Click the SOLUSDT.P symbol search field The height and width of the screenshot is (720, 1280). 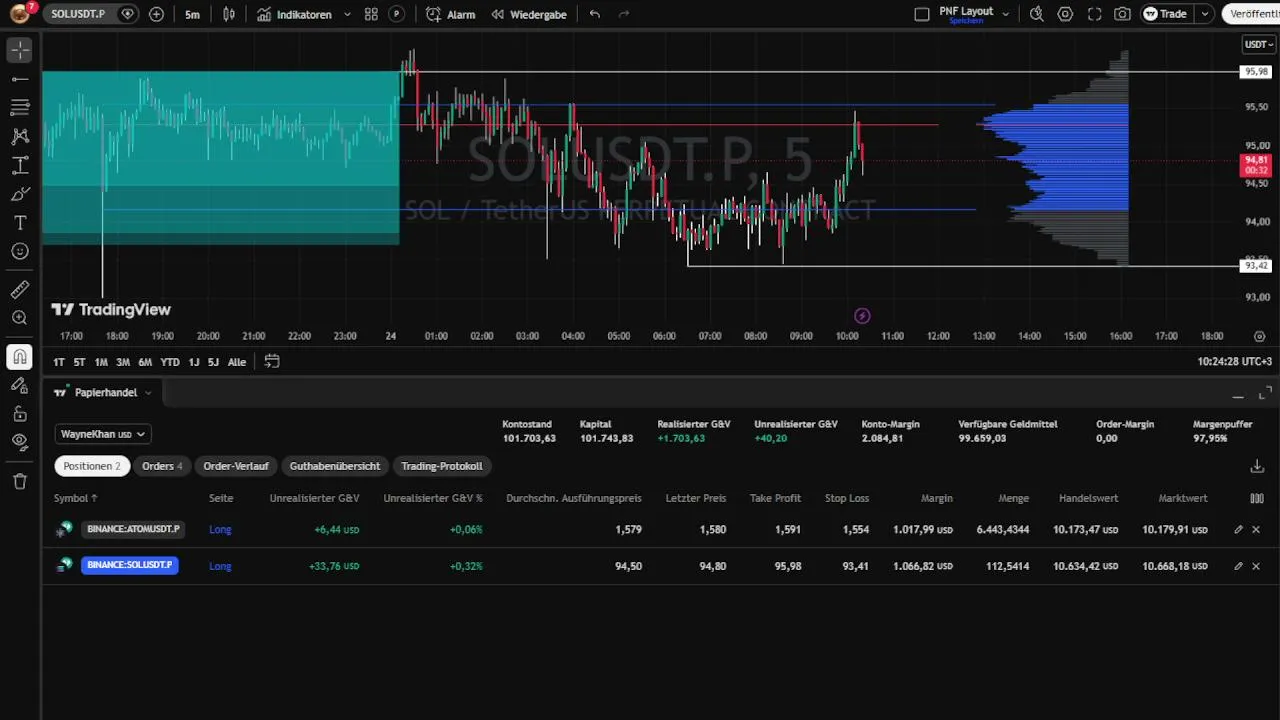click(x=79, y=14)
